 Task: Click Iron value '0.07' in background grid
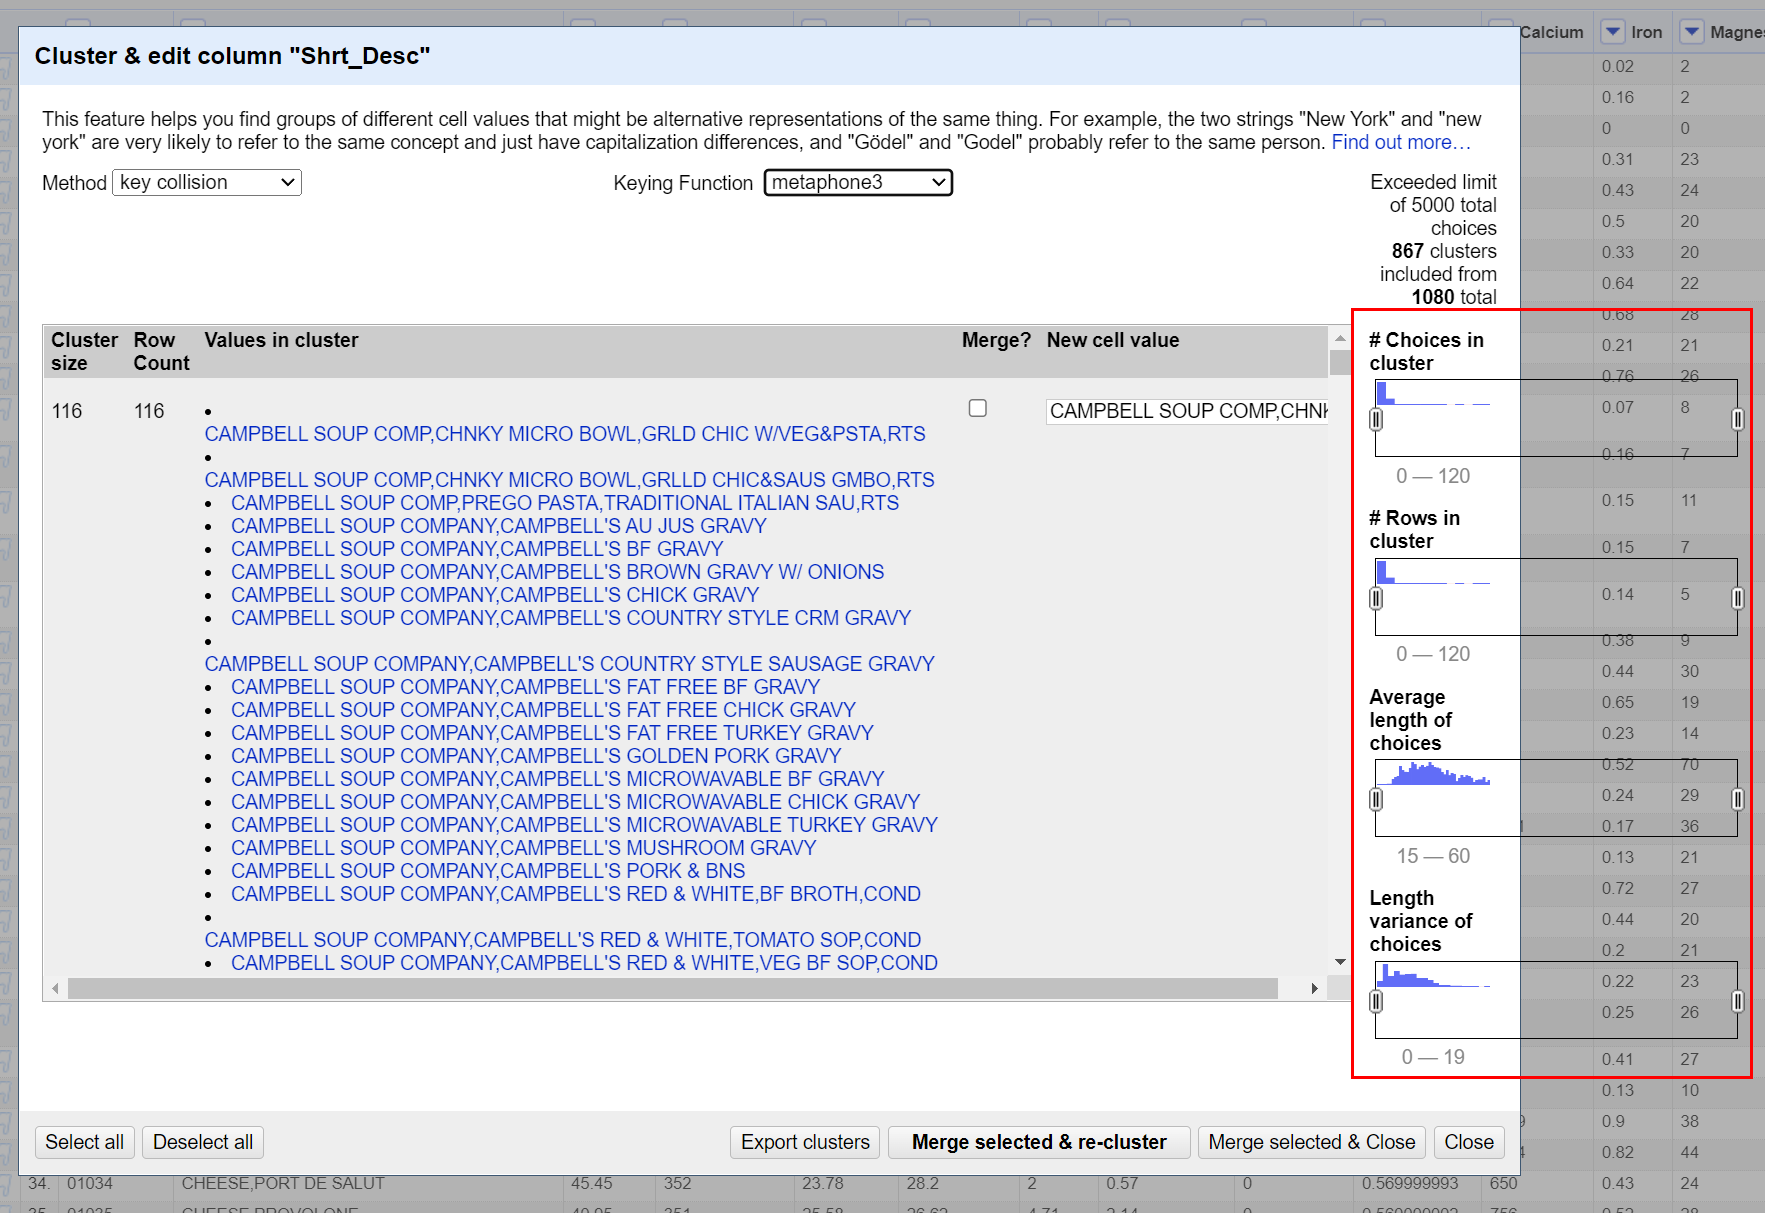pos(1617,407)
